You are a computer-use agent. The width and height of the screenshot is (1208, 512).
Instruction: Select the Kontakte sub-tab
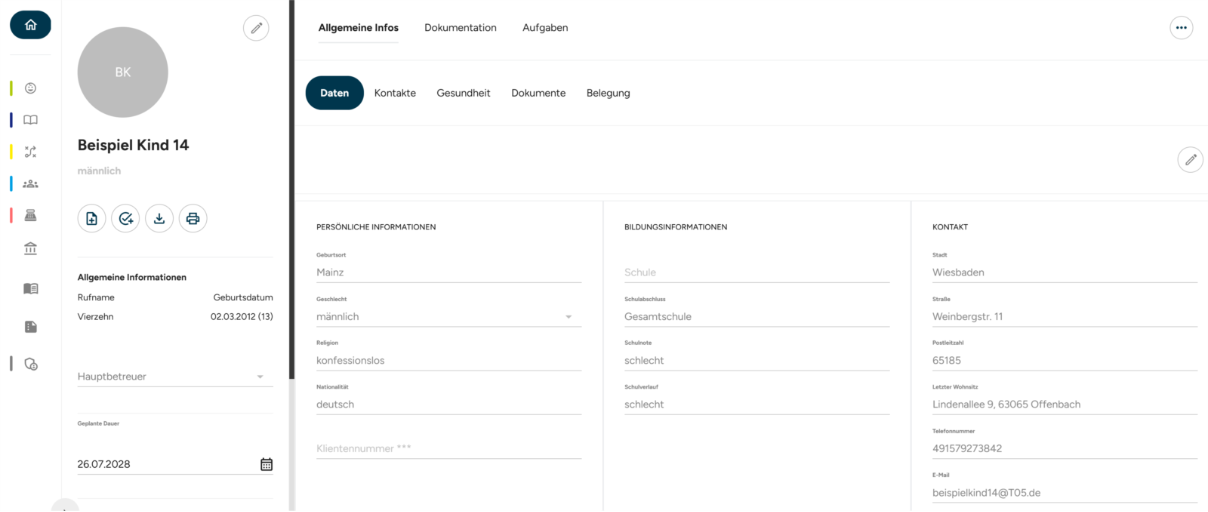tap(395, 93)
